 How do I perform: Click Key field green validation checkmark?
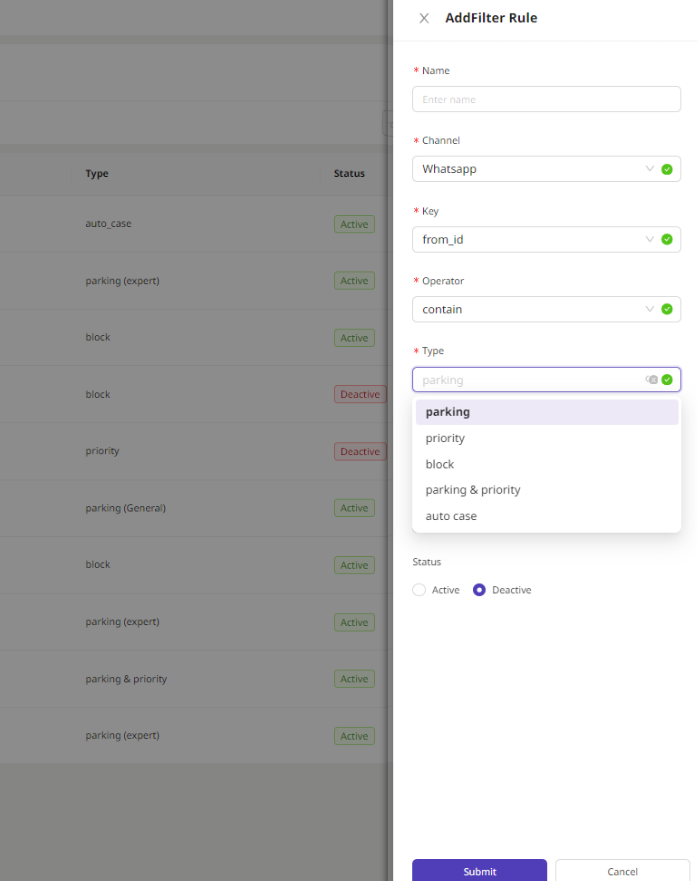coord(667,239)
